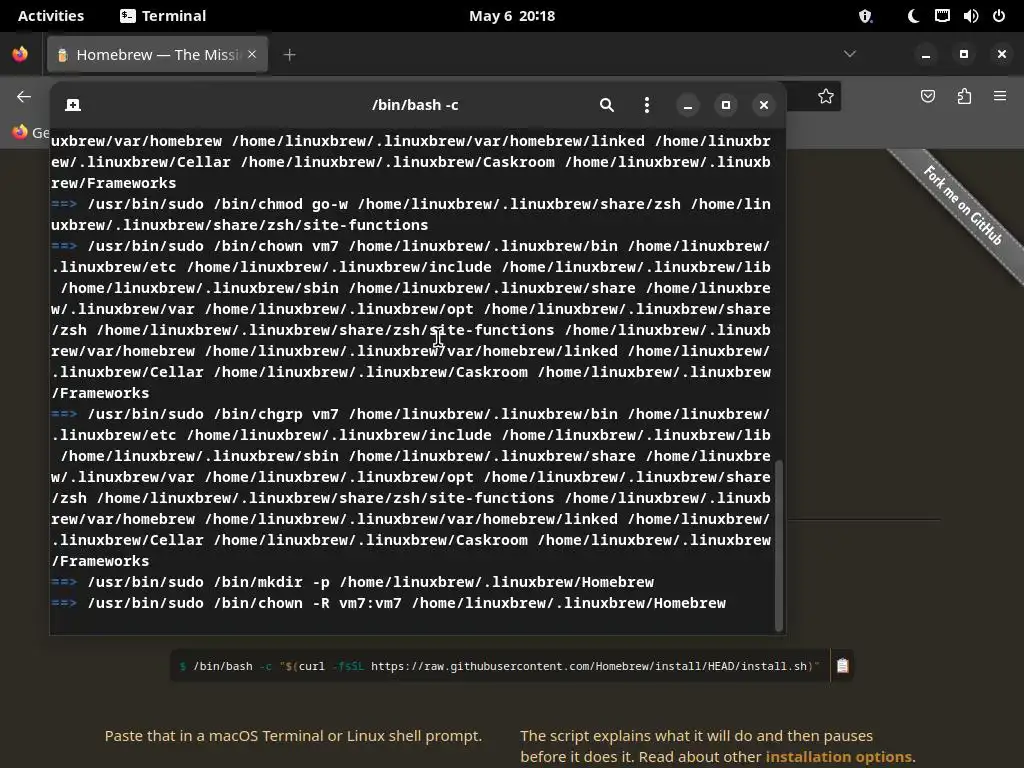The height and width of the screenshot is (768, 1024).
Task: Close the Homebrew browser tab
Action: tap(252, 54)
